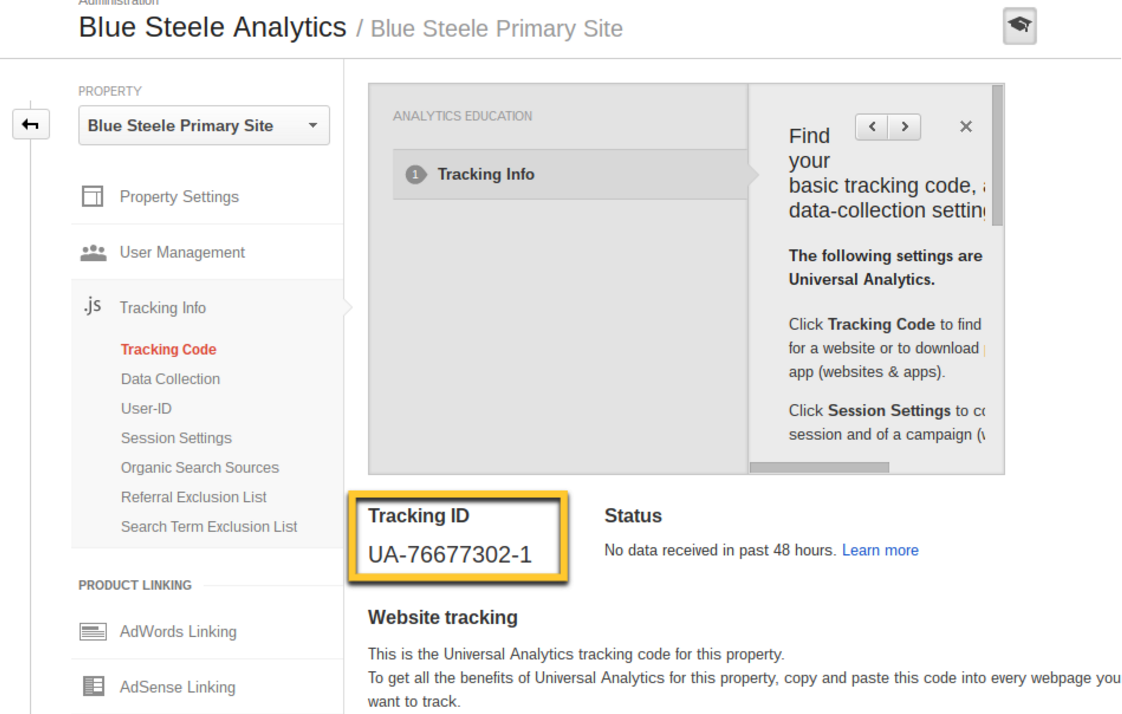Open the Blue Steele Primary Site dropdown
The height and width of the screenshot is (714, 1122).
(x=204, y=126)
